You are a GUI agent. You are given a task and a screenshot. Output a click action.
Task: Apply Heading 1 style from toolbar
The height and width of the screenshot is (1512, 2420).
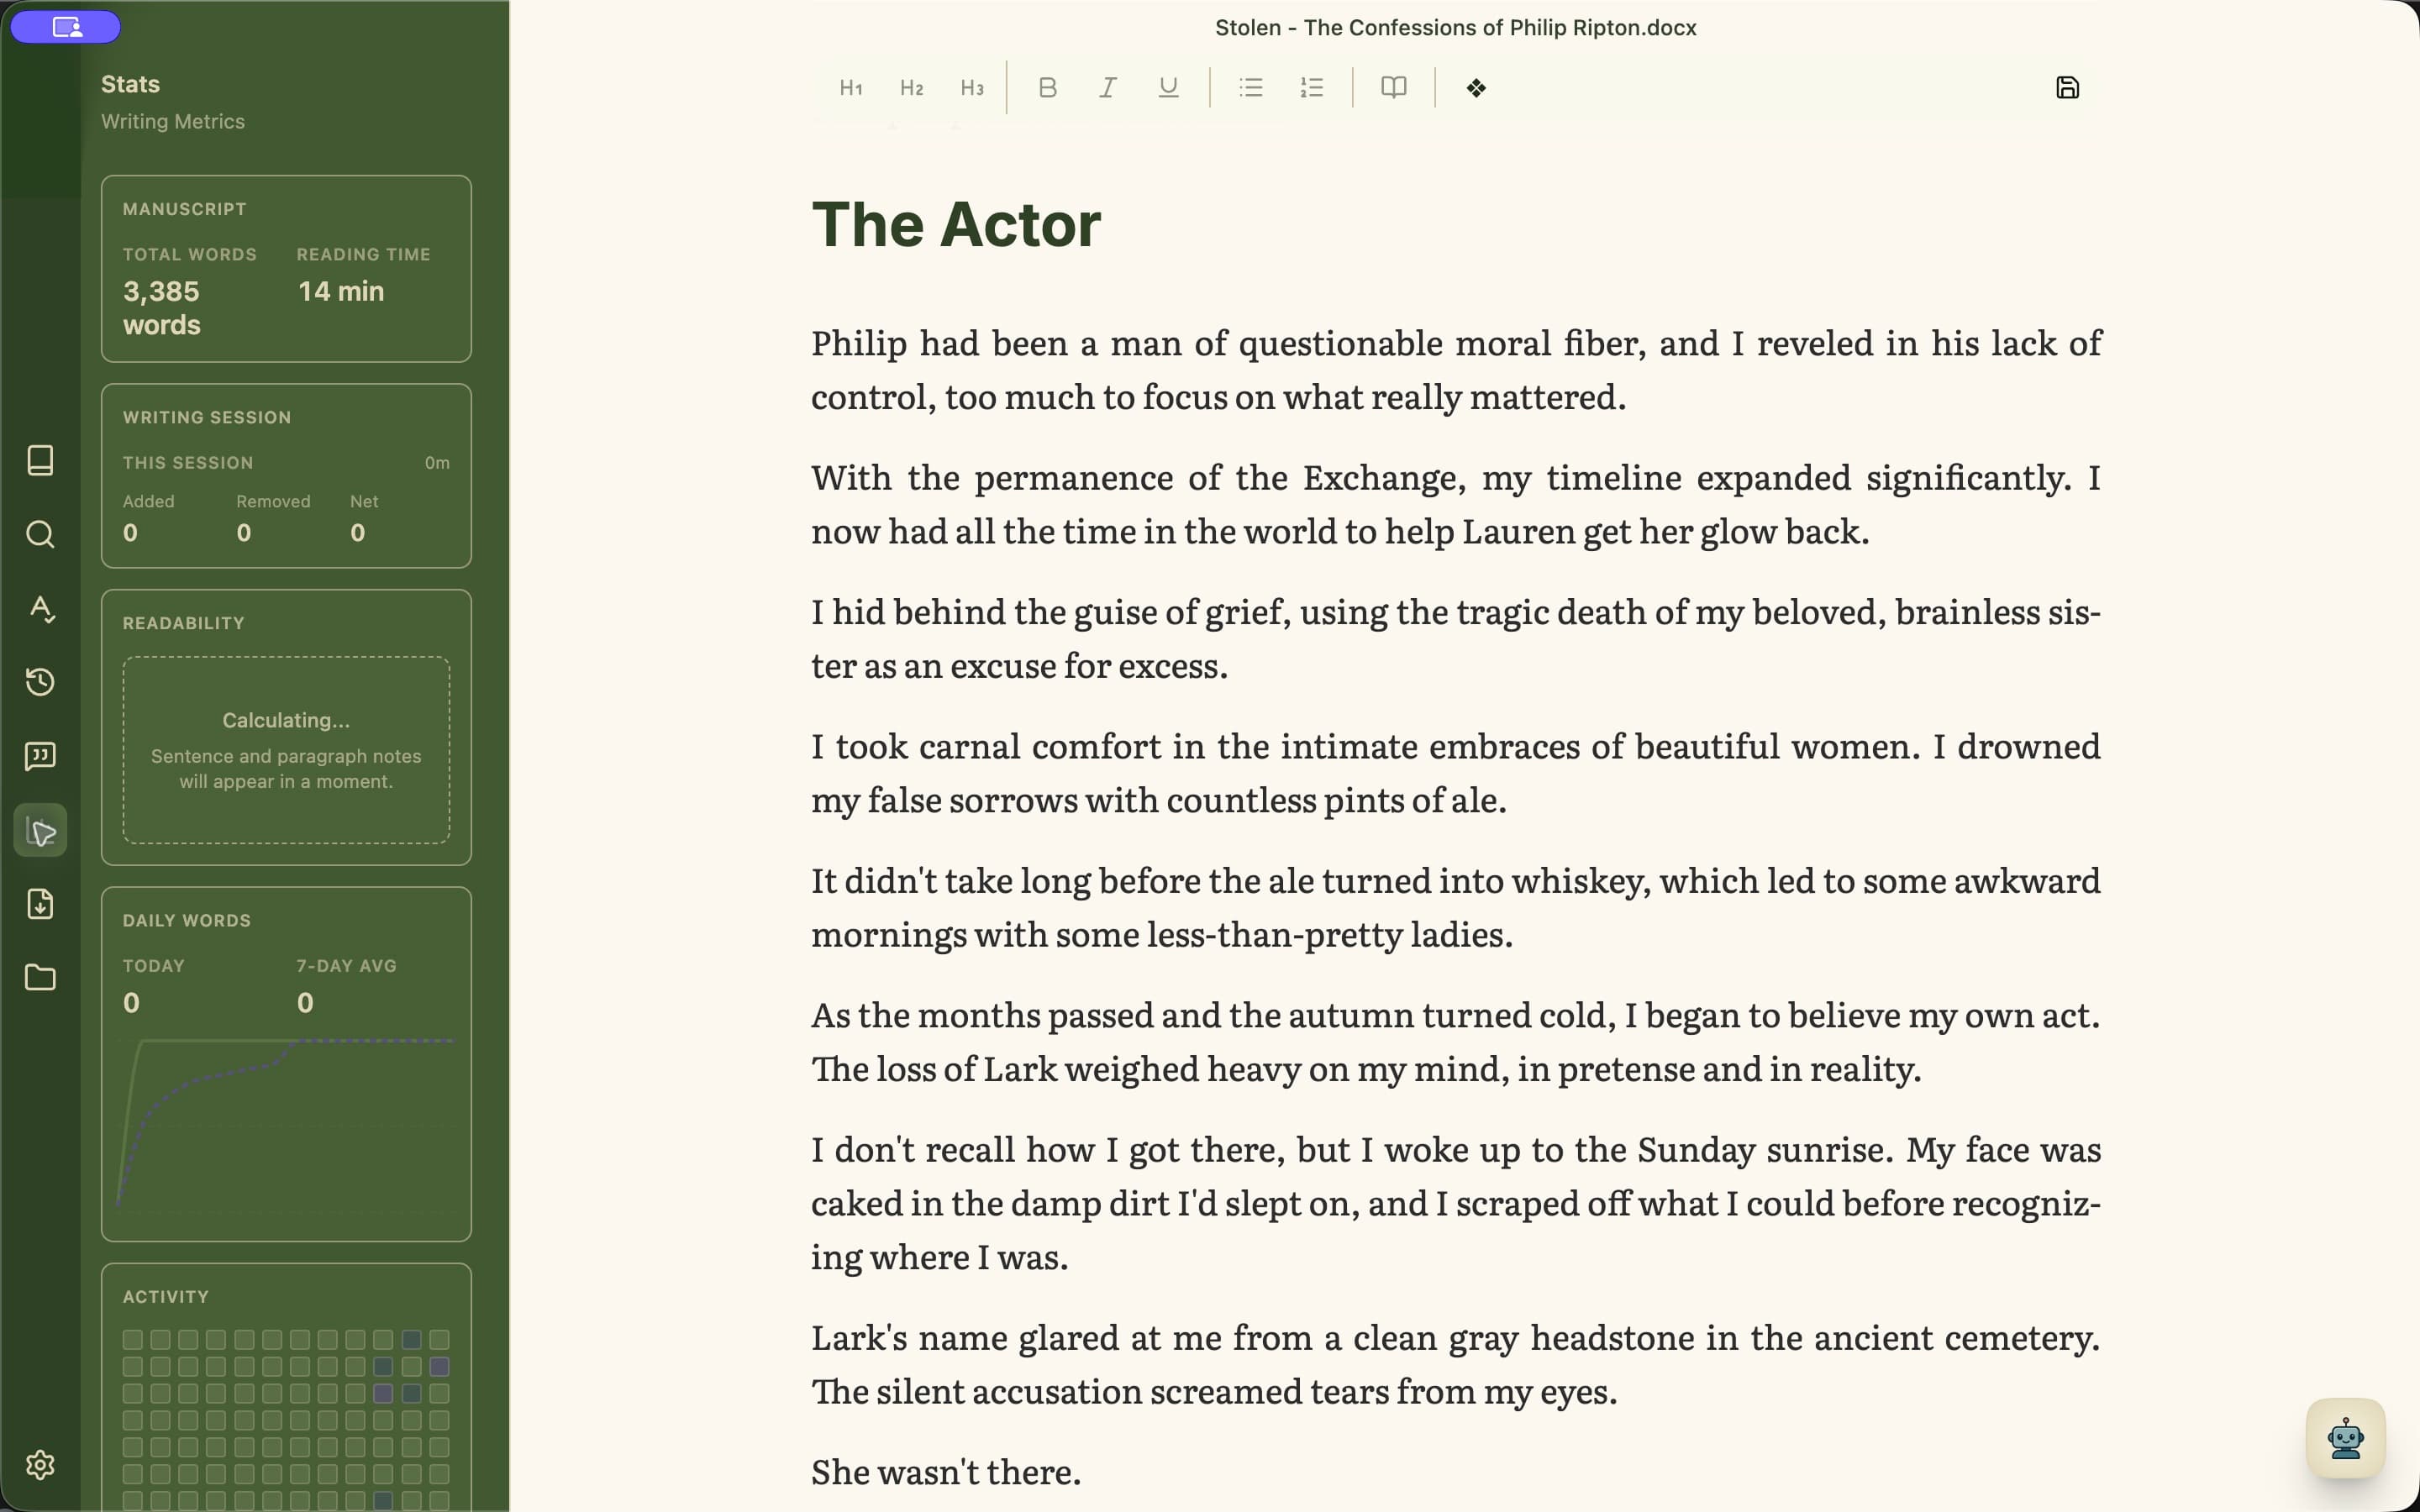click(851, 88)
